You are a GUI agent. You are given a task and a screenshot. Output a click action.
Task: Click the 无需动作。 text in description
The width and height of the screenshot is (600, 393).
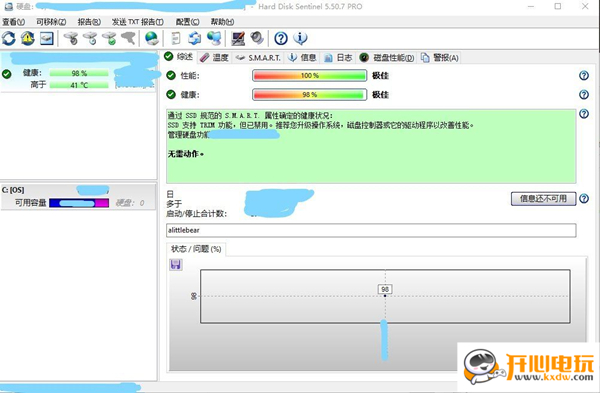(186, 154)
